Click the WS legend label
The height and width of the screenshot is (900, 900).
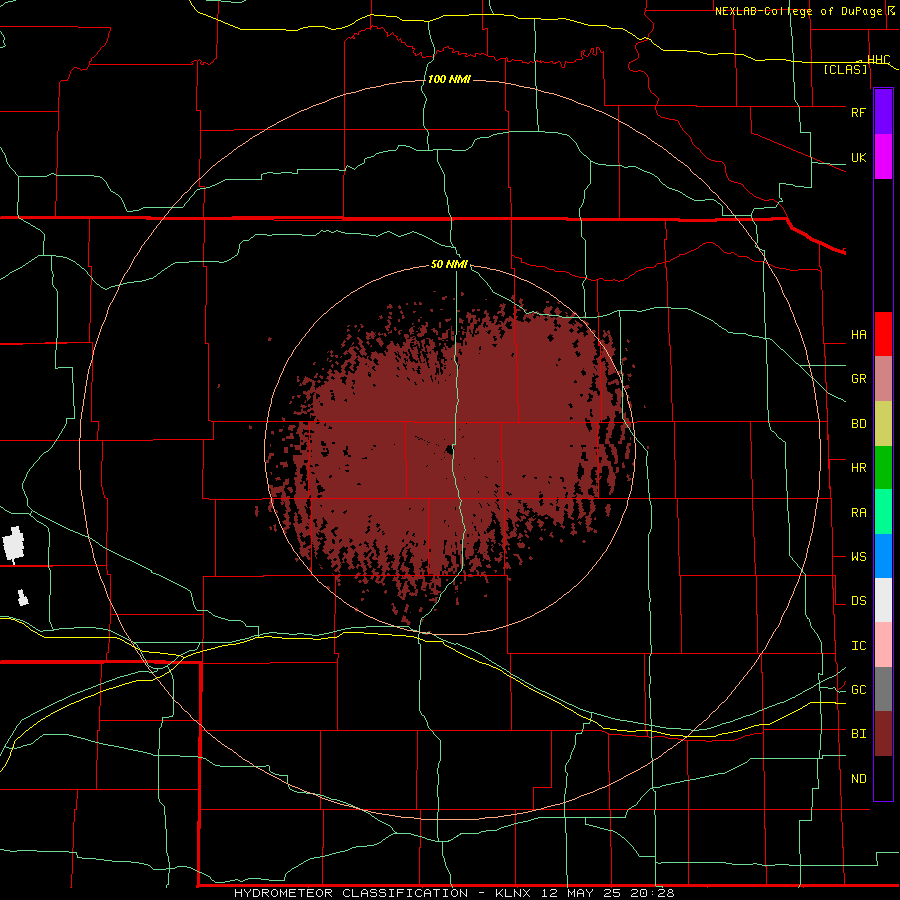(858, 557)
